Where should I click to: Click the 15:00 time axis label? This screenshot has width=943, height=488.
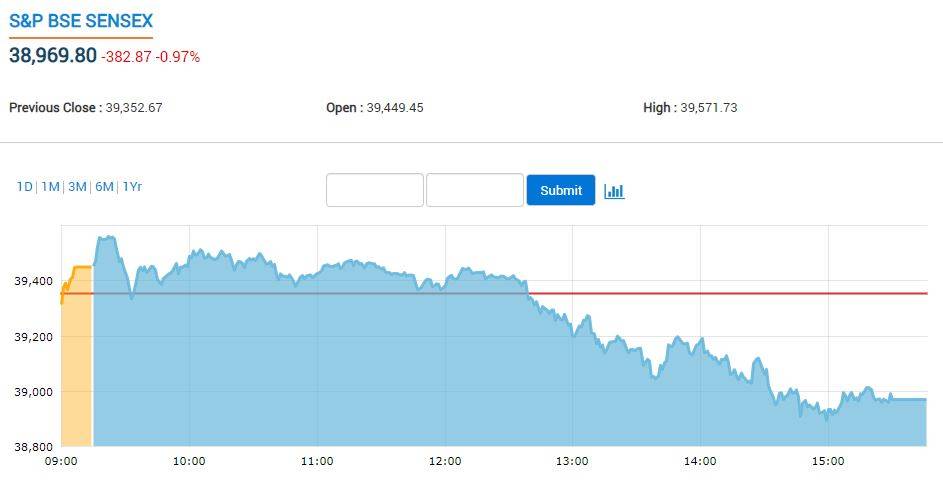coord(828,461)
